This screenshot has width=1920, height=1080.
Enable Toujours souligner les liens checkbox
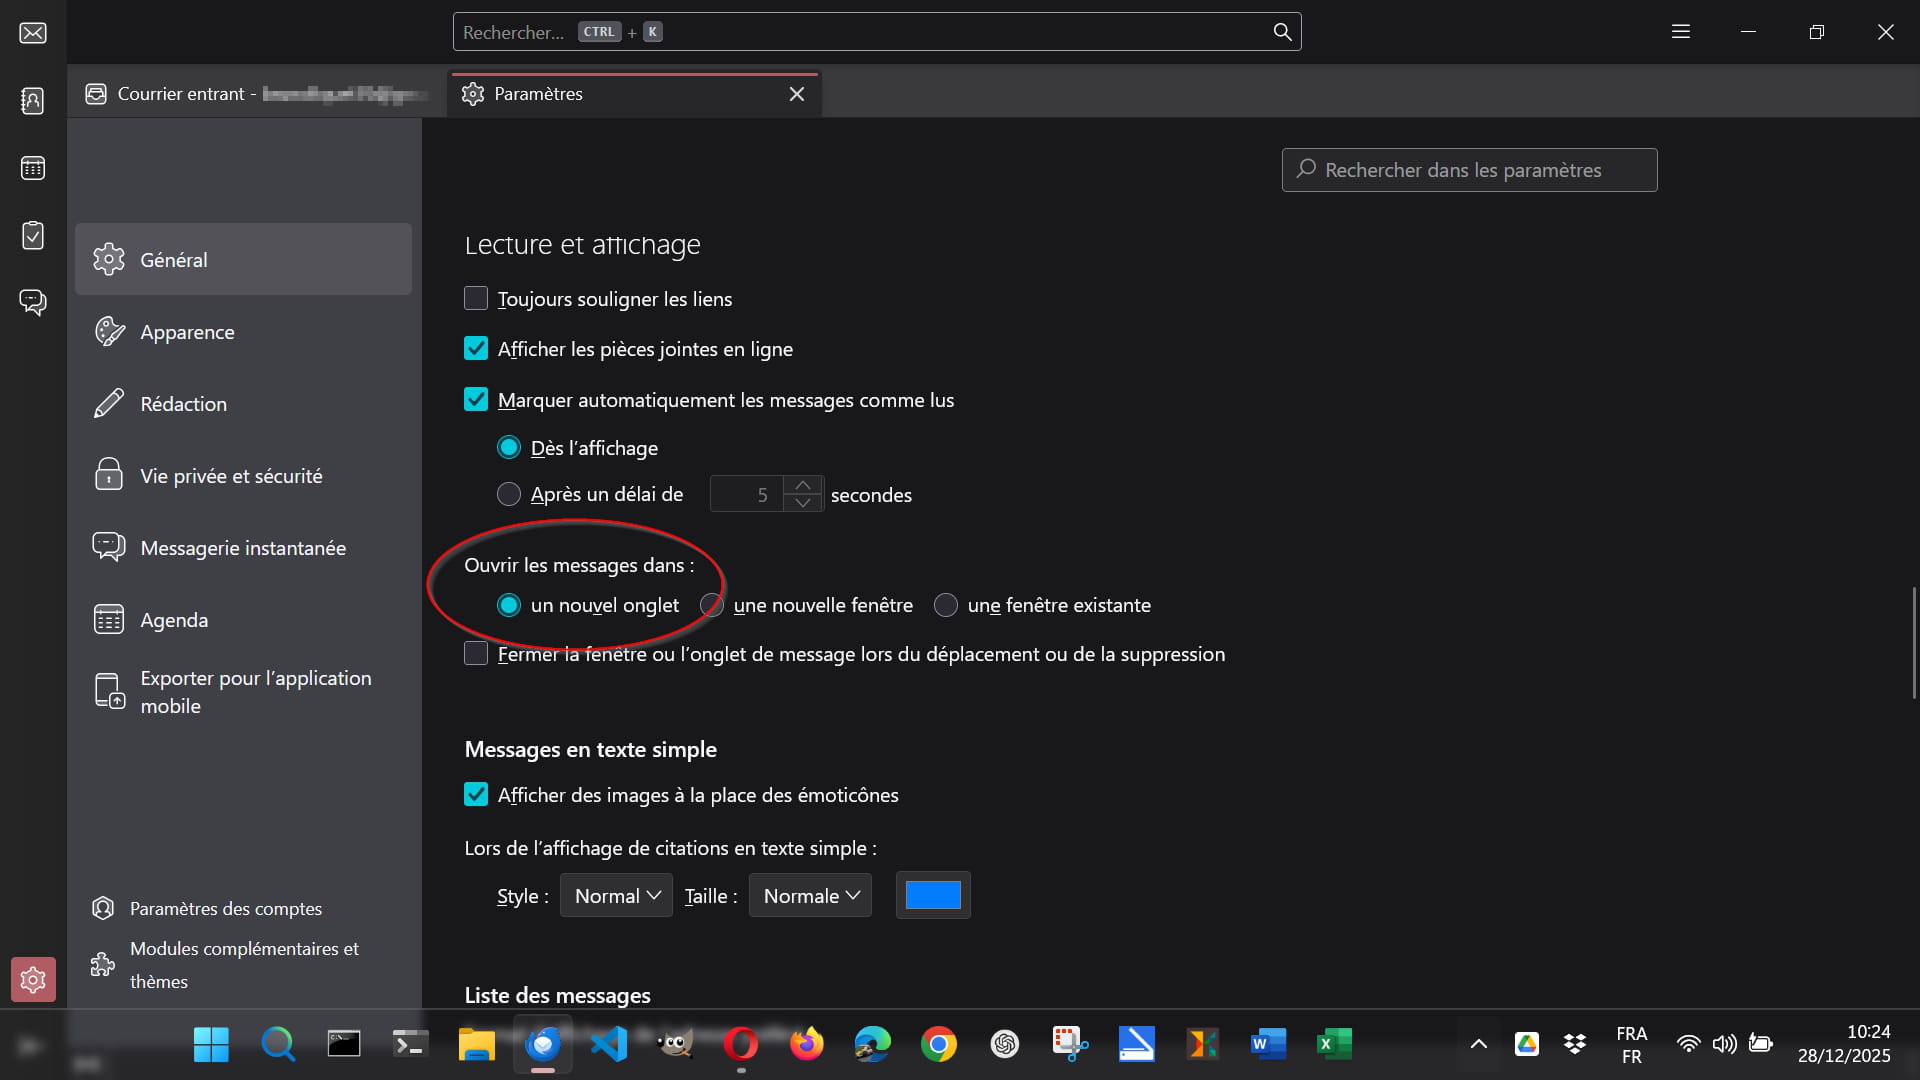476,299
